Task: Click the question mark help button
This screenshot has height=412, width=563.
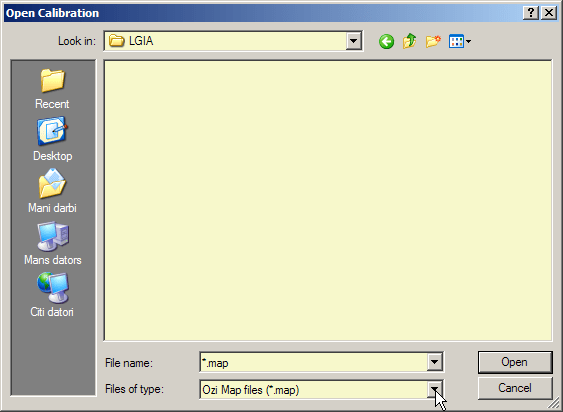Action: tap(531, 13)
